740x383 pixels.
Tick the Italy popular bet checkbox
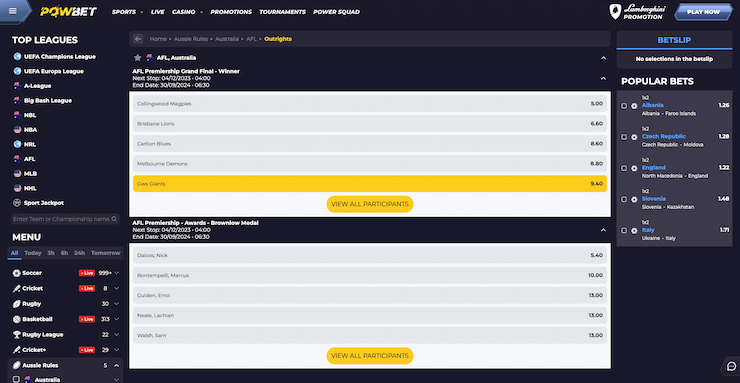coord(624,231)
